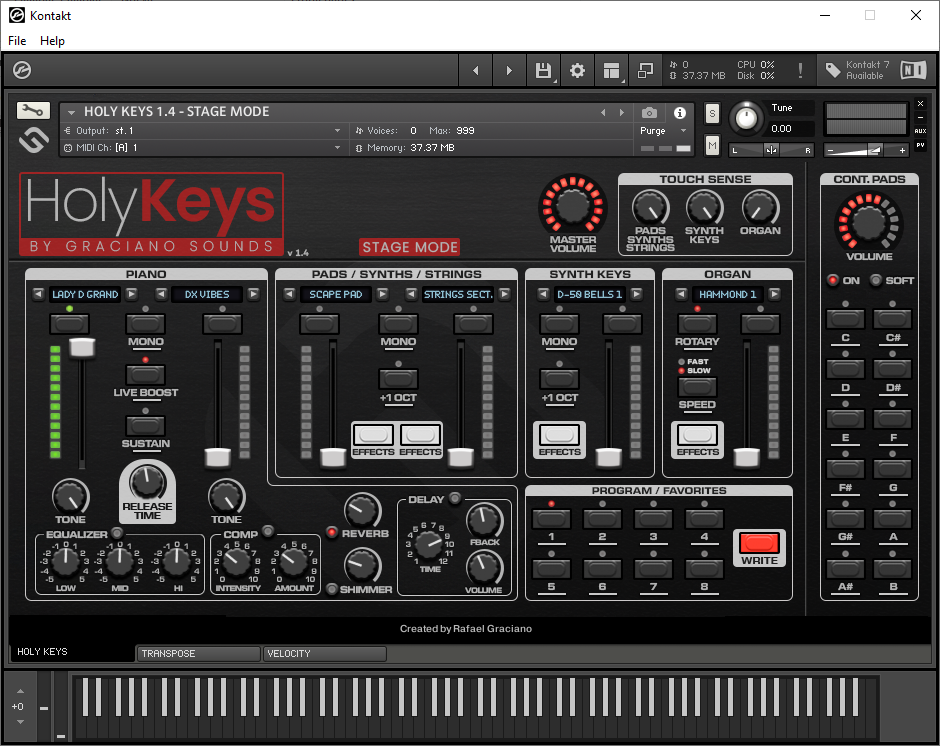Select previous piano sound before LADY D GRAND
Viewport: 940px width, 746px height.
(x=38, y=294)
